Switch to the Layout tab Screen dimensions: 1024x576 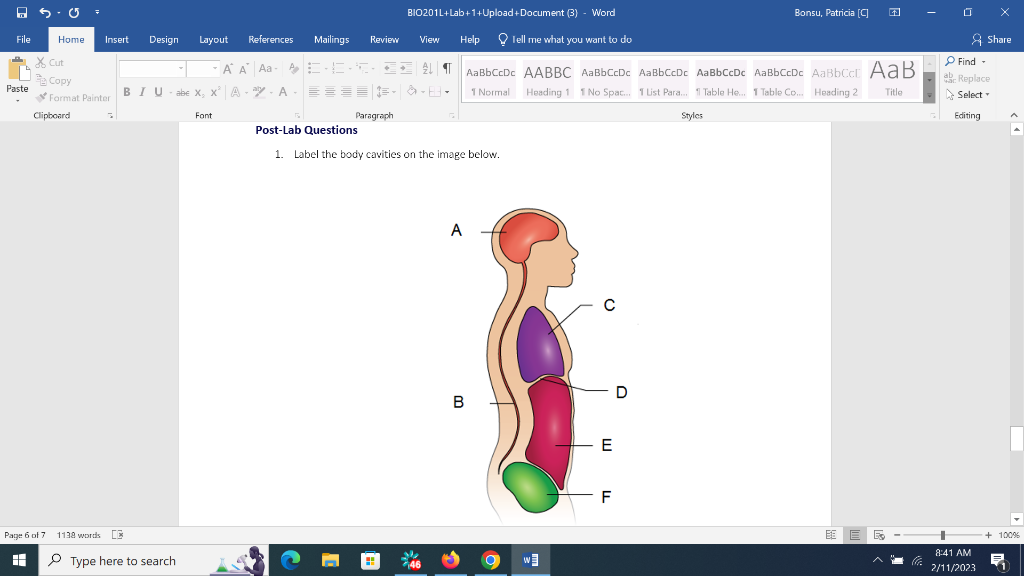click(x=214, y=39)
